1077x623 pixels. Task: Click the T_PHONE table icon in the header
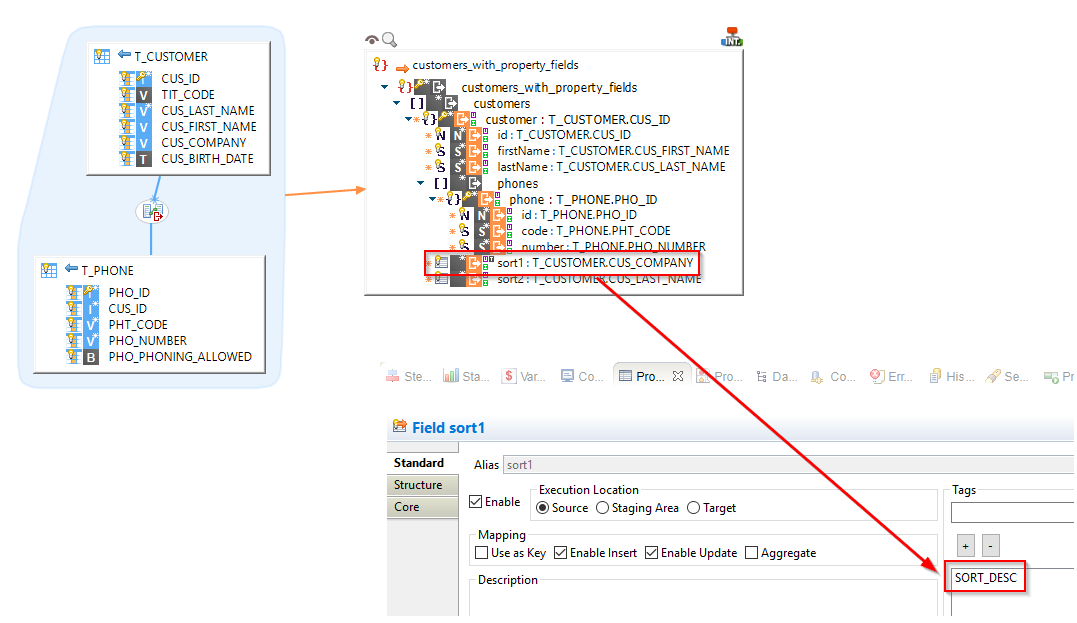click(49, 270)
